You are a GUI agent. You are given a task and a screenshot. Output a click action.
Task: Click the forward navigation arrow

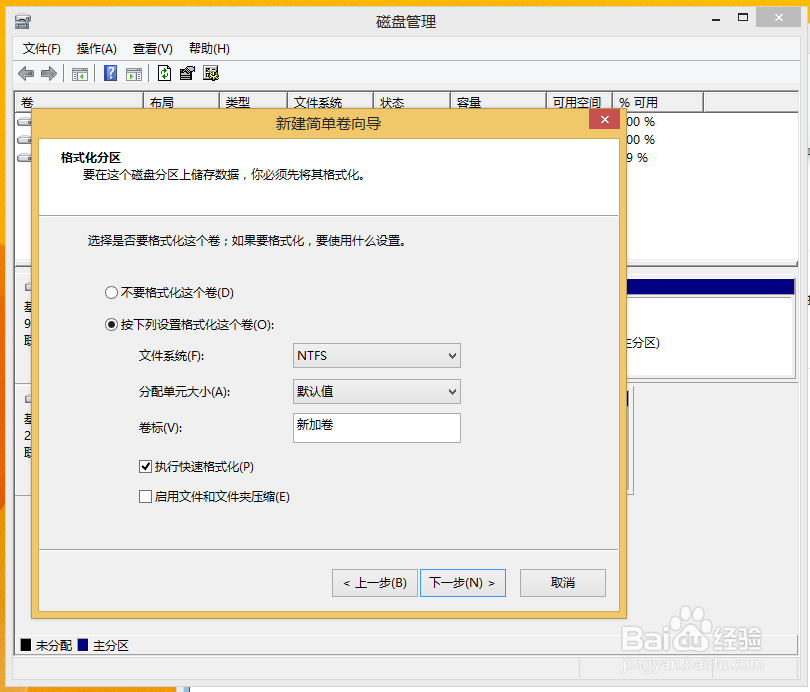click(x=48, y=72)
